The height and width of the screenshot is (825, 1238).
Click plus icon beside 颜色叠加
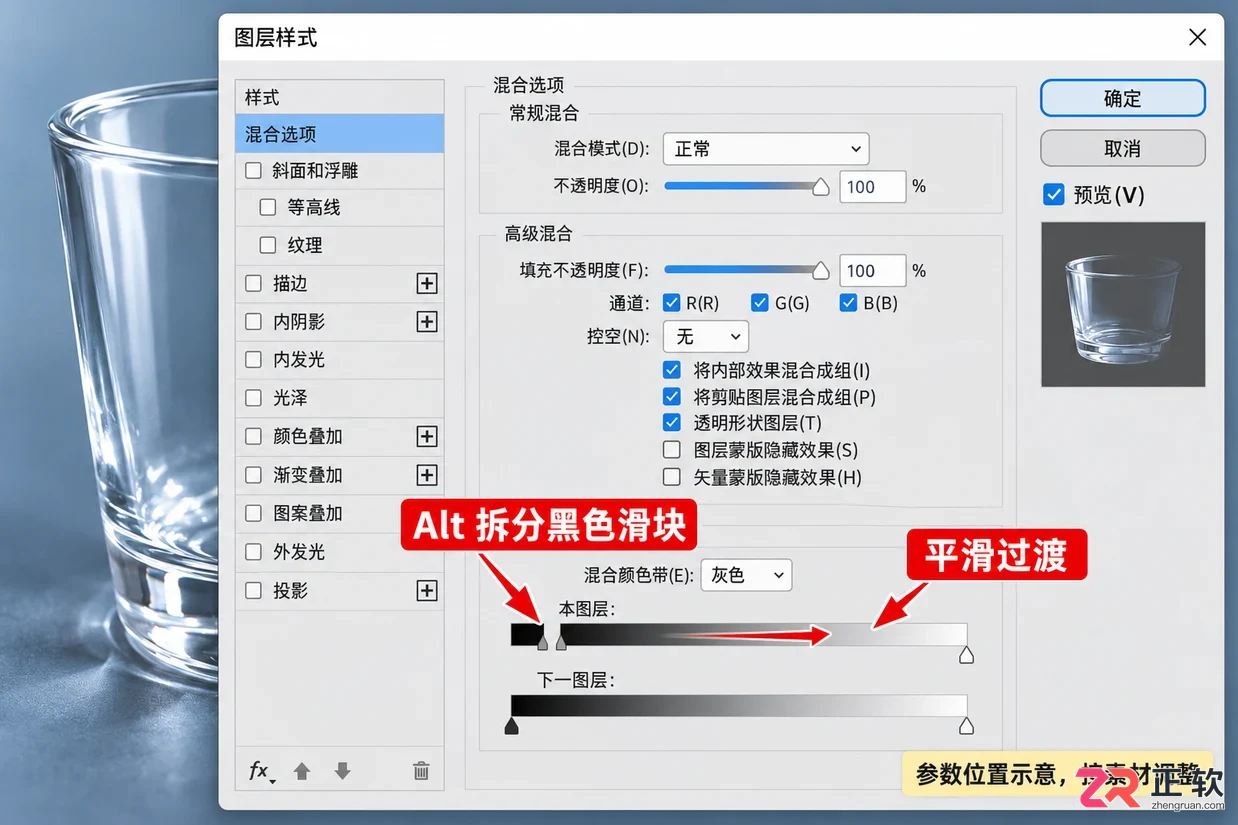click(x=427, y=437)
